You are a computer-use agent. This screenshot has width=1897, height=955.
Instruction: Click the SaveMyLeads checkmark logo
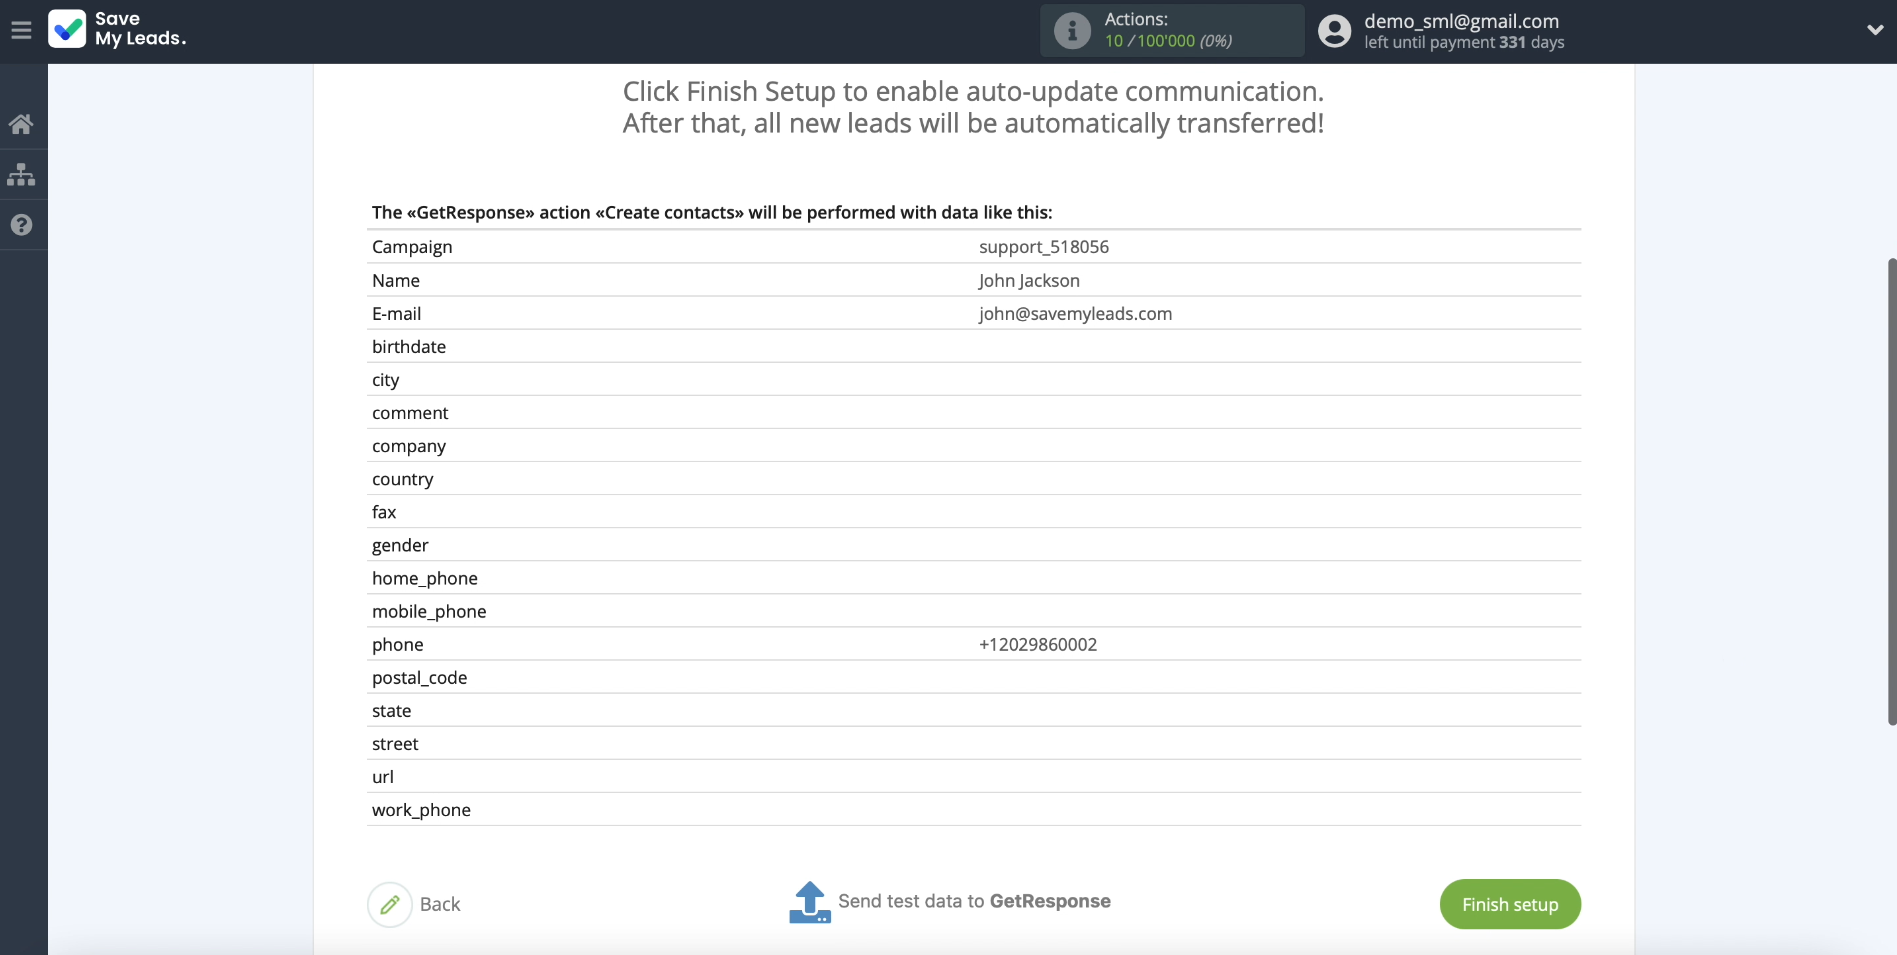tap(67, 29)
